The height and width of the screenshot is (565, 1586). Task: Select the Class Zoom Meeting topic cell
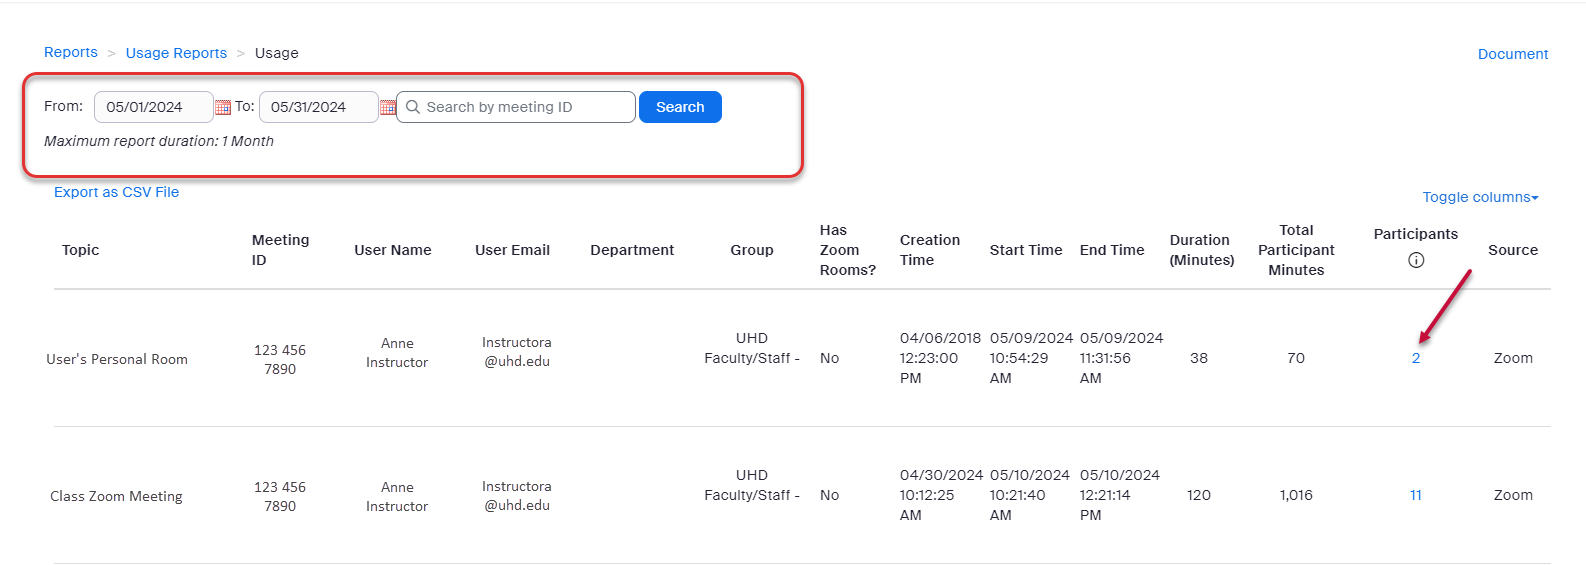(116, 496)
